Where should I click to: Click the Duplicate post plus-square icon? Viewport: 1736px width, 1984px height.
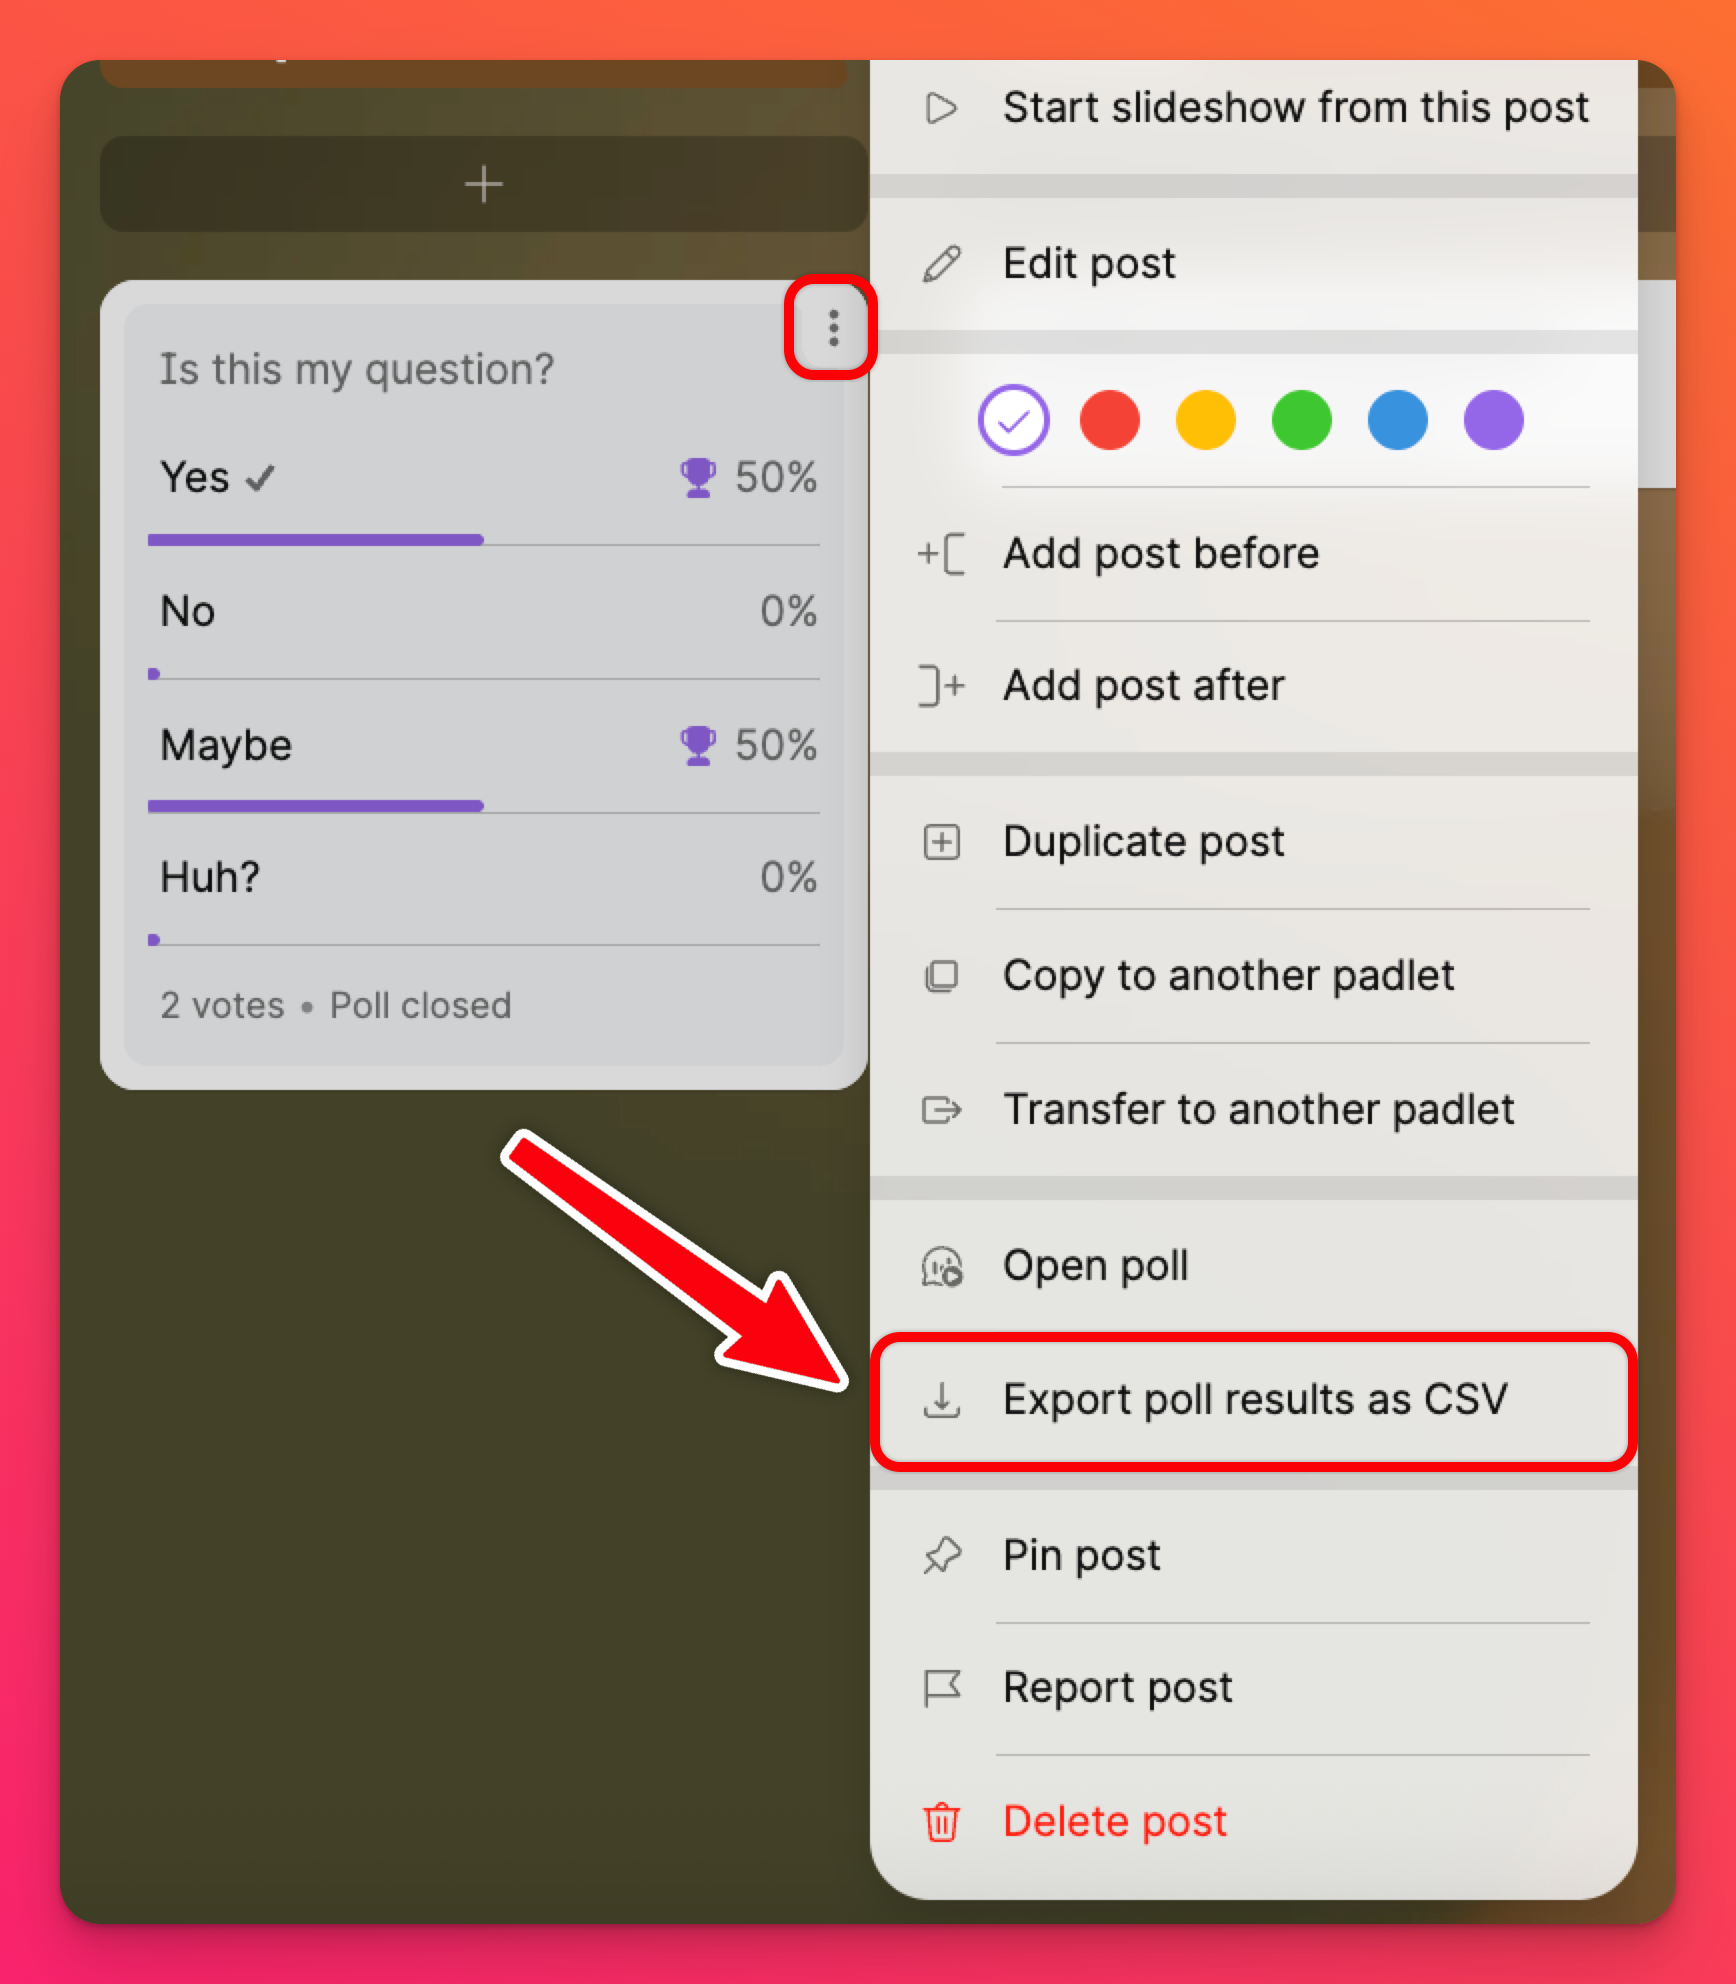coord(941,842)
